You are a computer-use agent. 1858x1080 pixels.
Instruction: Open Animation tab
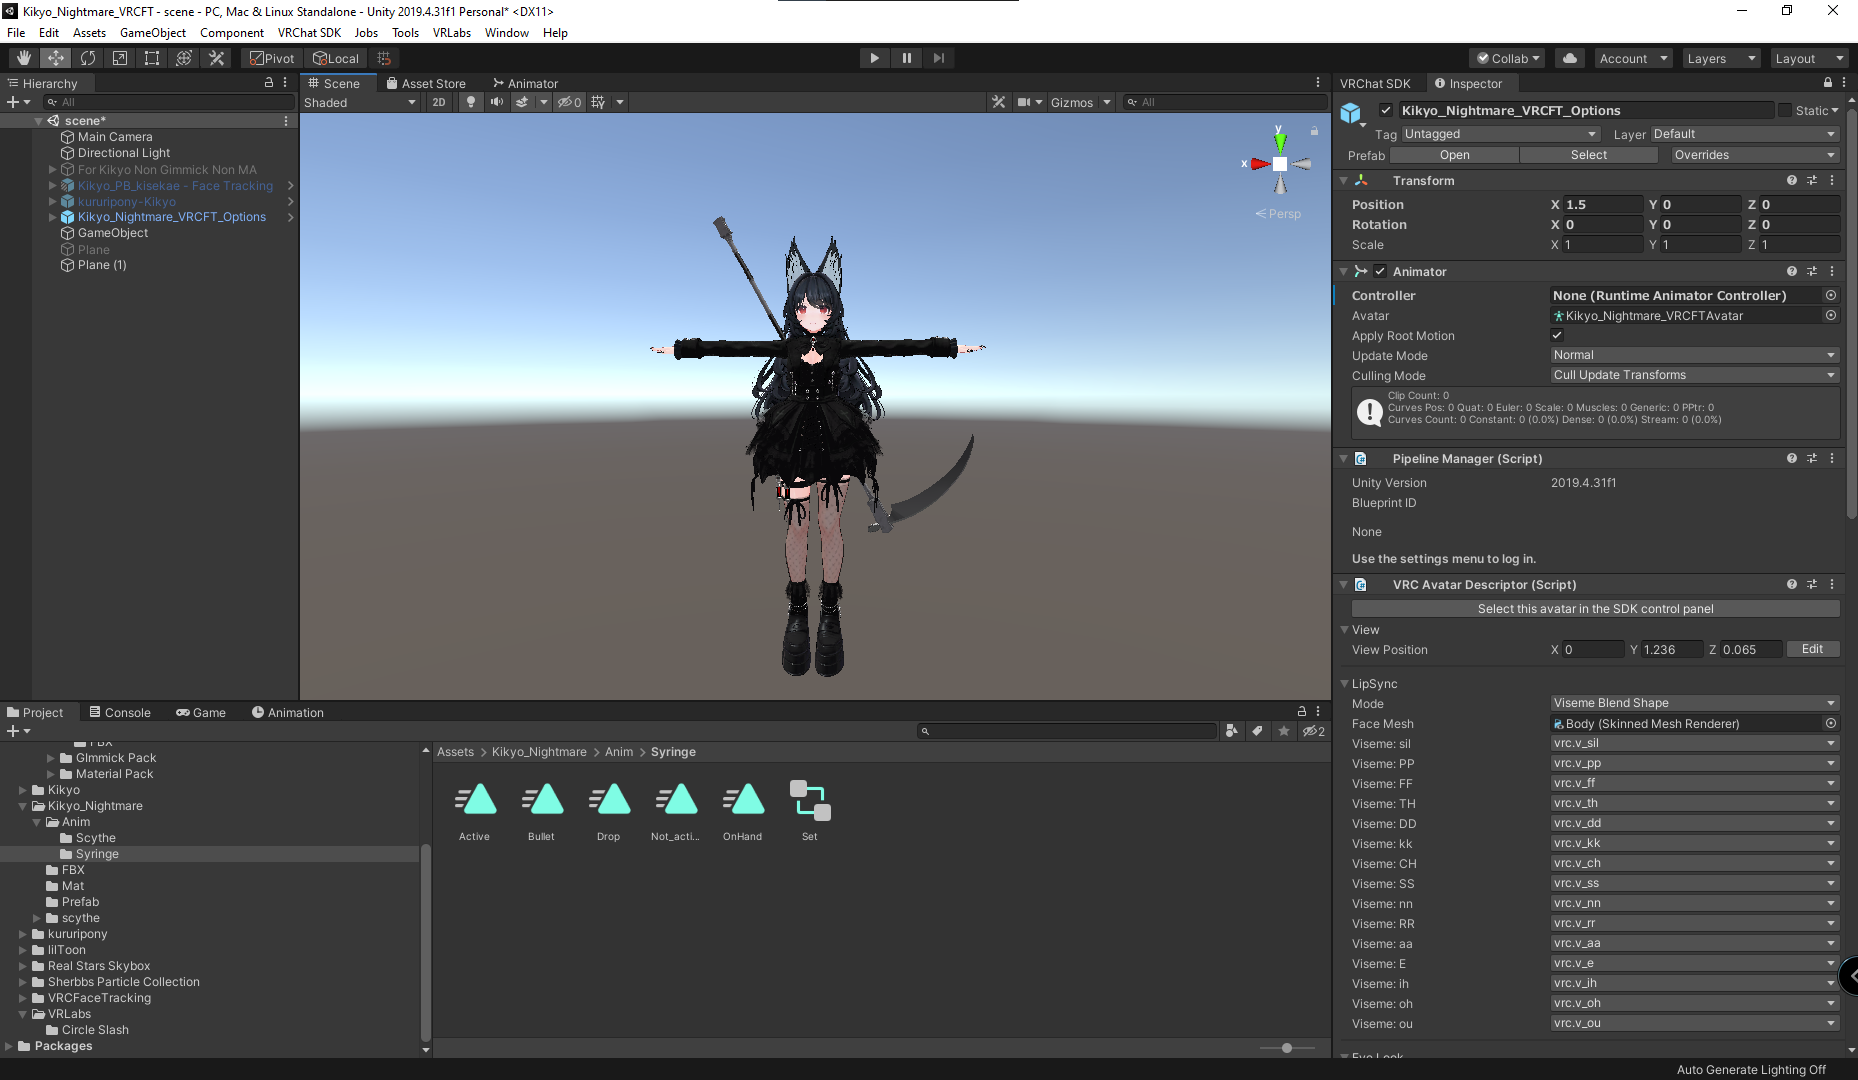[288, 712]
